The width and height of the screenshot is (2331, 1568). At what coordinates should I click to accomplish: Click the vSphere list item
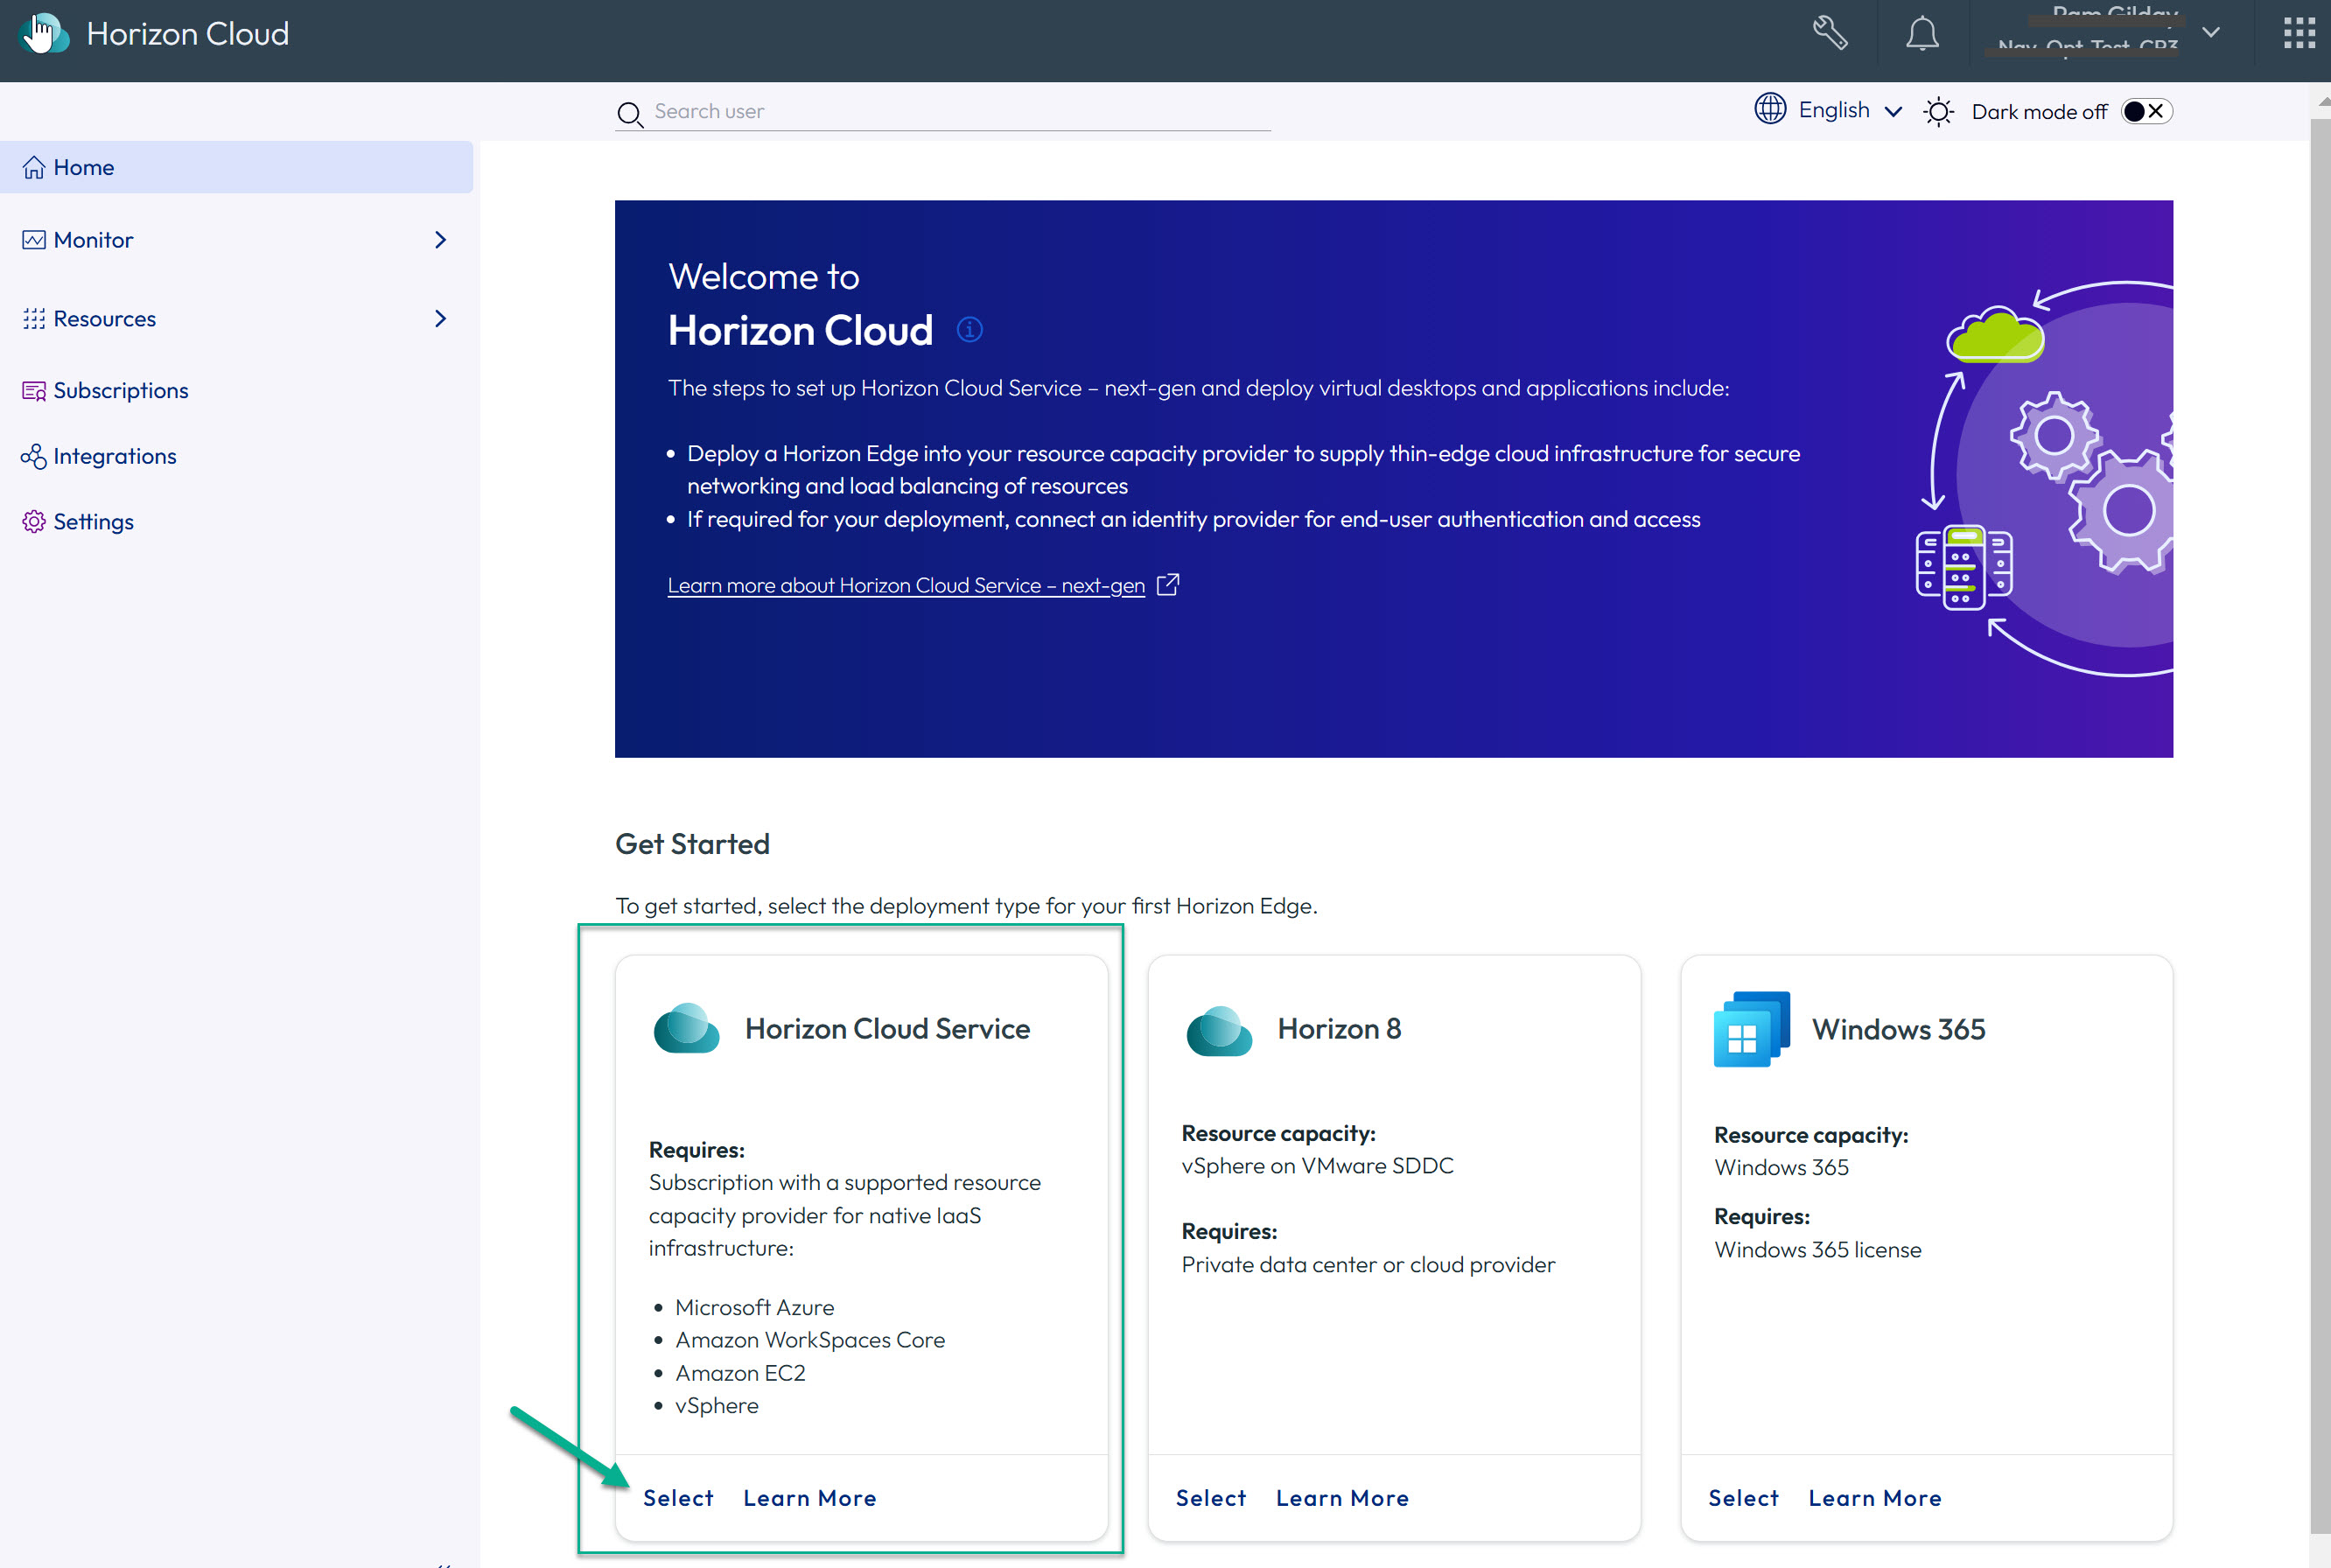tap(717, 1406)
